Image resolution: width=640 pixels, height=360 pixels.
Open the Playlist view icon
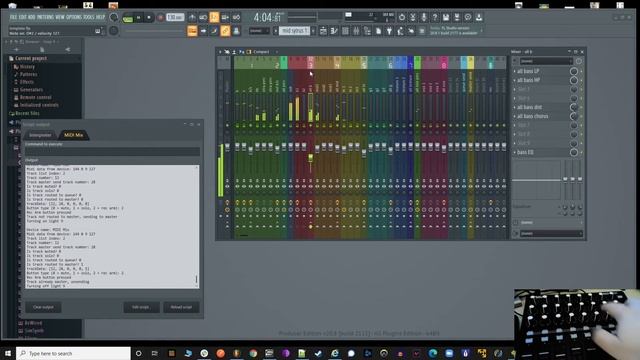click(323, 31)
